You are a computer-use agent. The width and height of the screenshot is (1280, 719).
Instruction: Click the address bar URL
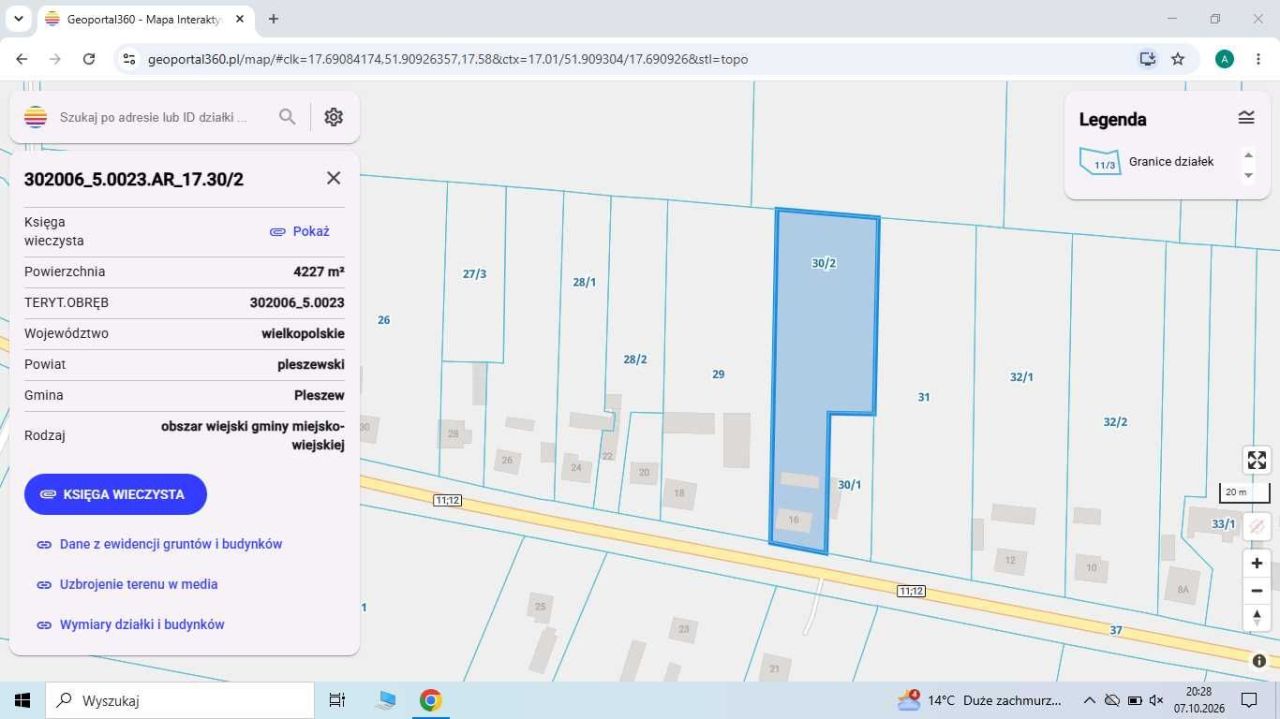448,59
